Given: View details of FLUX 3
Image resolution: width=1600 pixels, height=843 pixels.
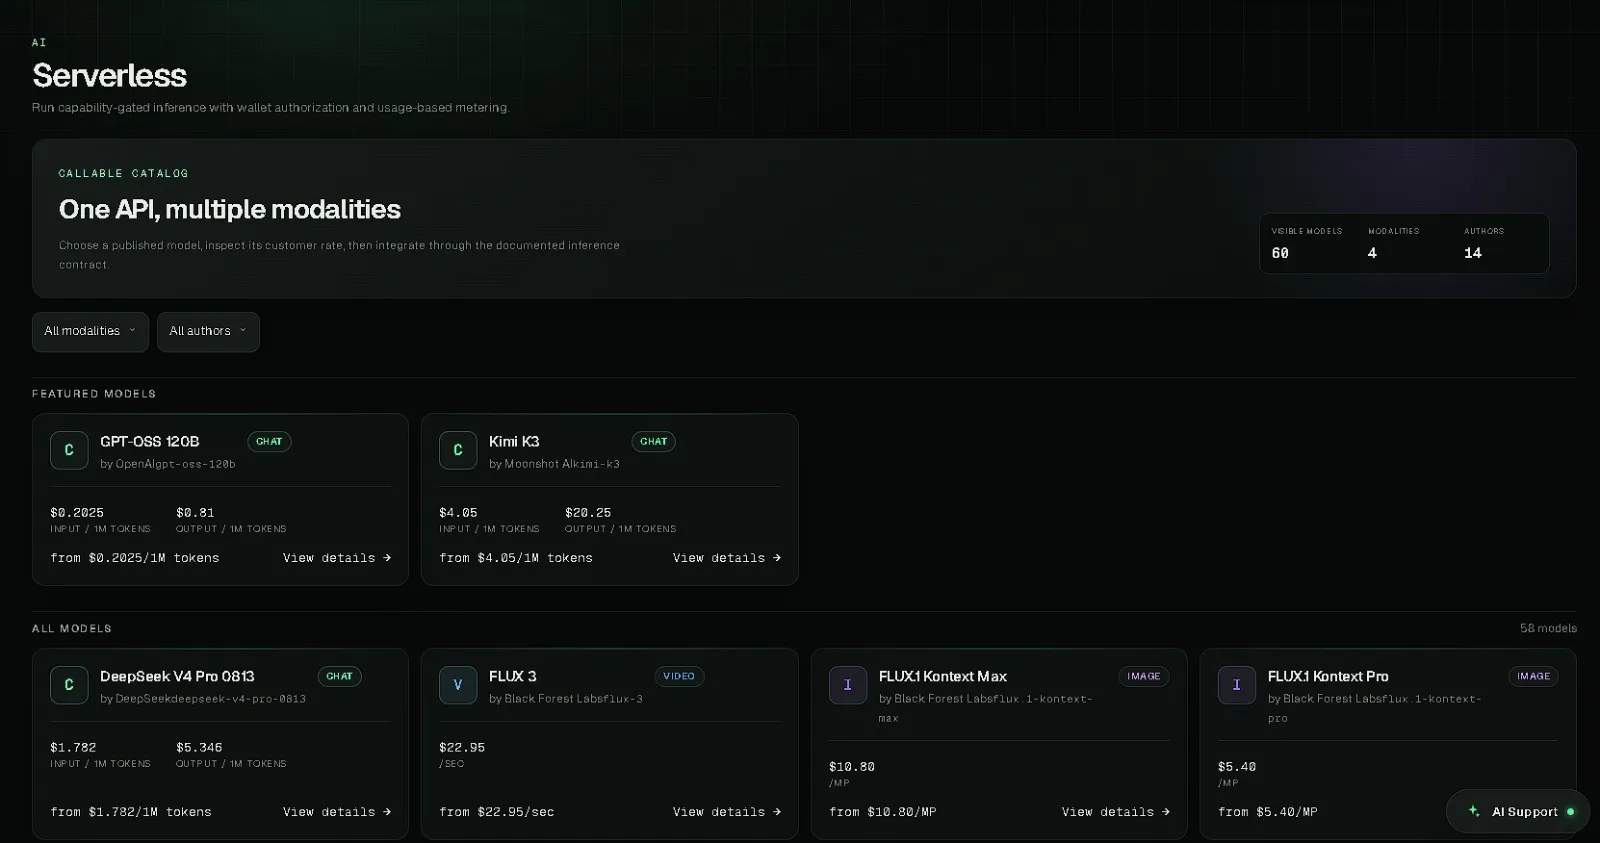Looking at the screenshot, I should [x=727, y=812].
